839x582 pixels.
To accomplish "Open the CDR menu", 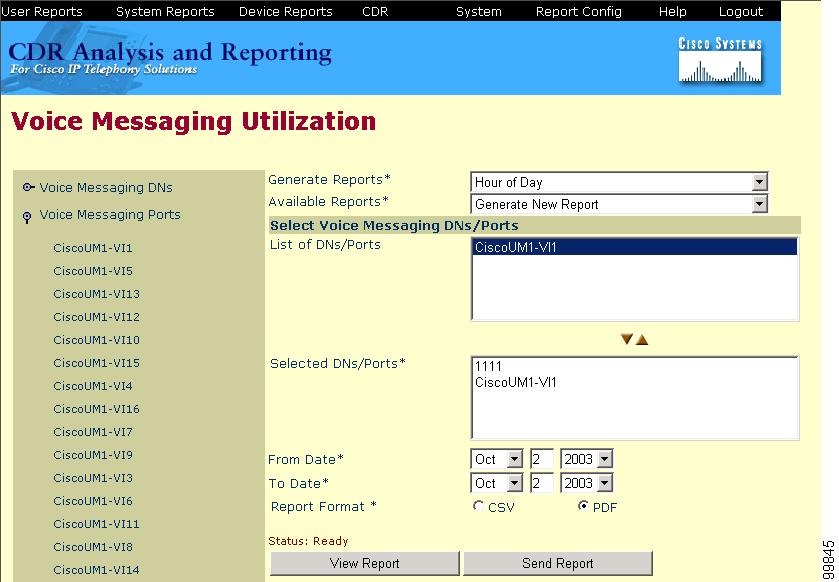I will coord(375,11).
